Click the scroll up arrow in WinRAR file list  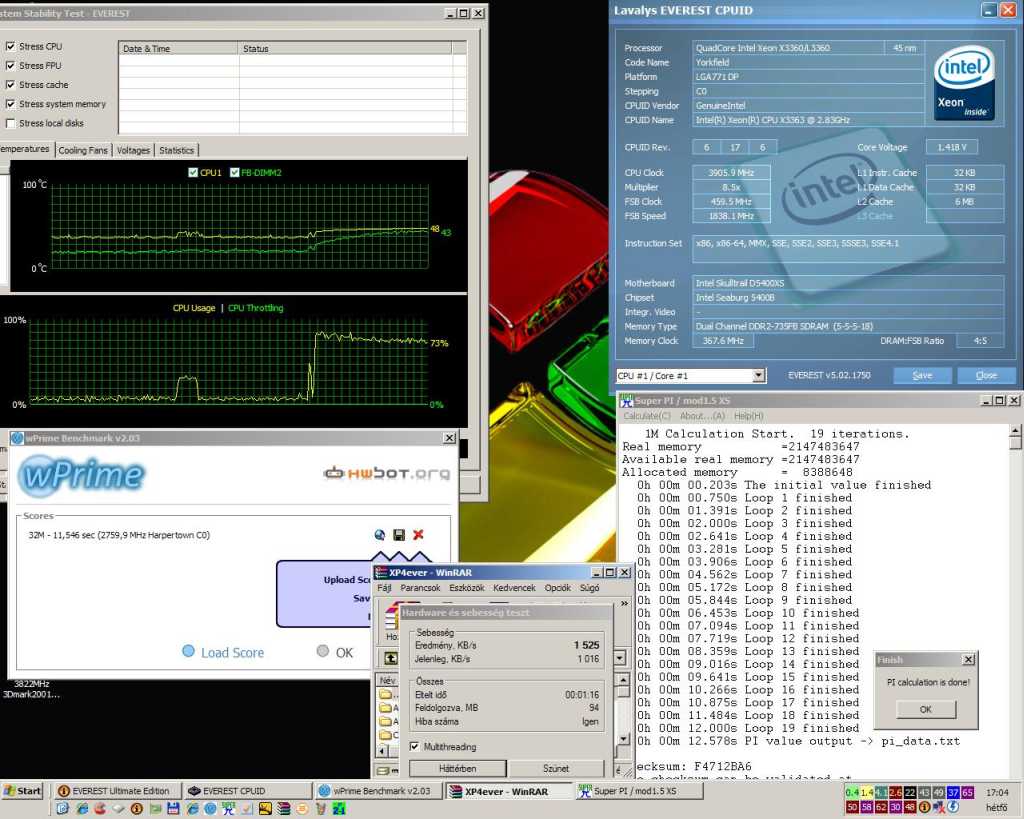(x=623, y=679)
